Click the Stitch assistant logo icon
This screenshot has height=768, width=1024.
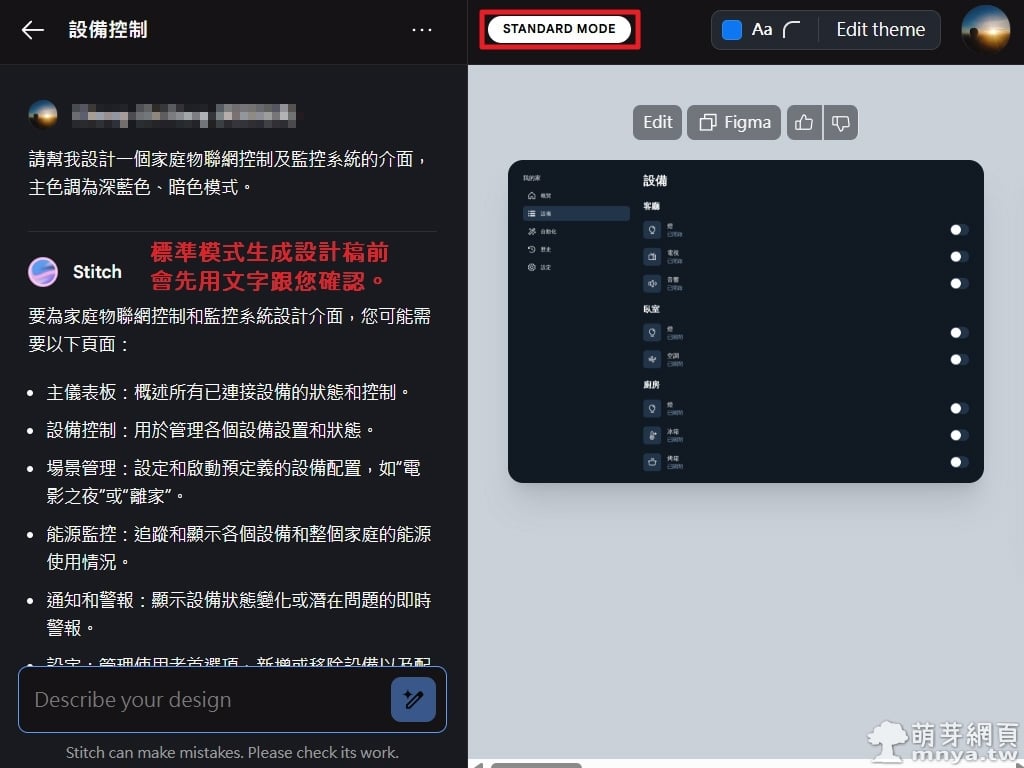(43, 272)
